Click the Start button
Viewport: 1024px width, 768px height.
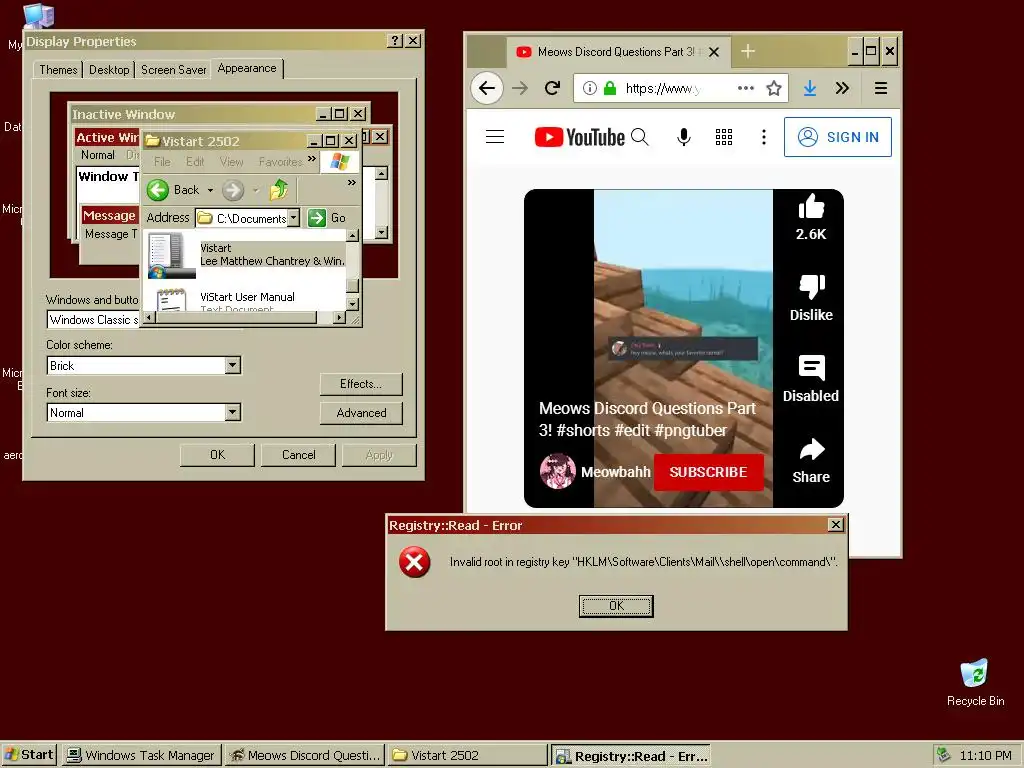point(29,755)
